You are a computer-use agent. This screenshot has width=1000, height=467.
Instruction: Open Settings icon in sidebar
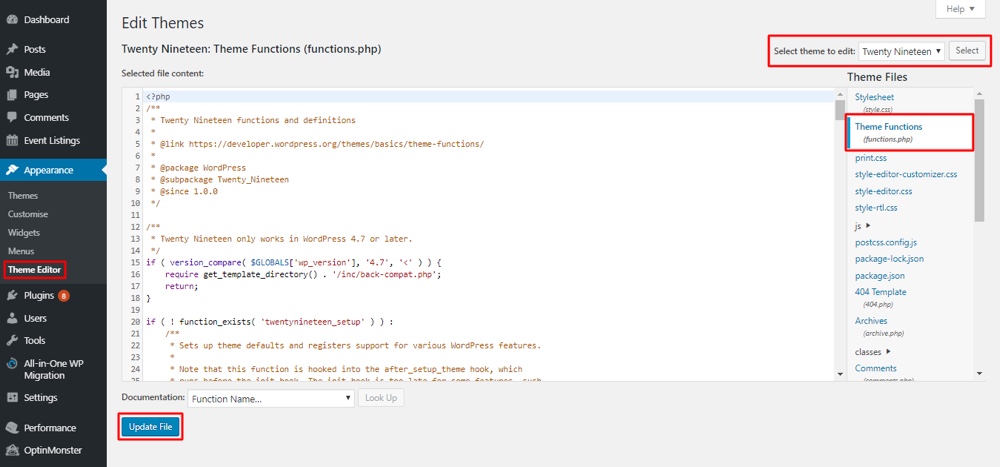click(x=12, y=398)
